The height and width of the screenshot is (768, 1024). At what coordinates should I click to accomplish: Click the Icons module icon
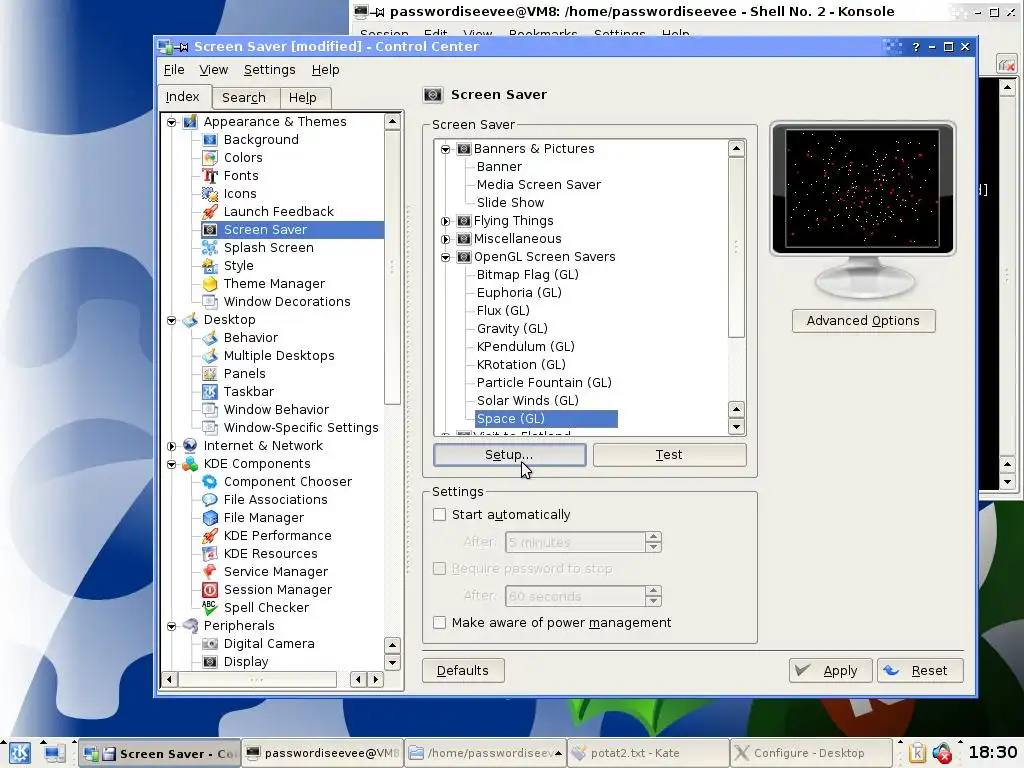(210, 194)
